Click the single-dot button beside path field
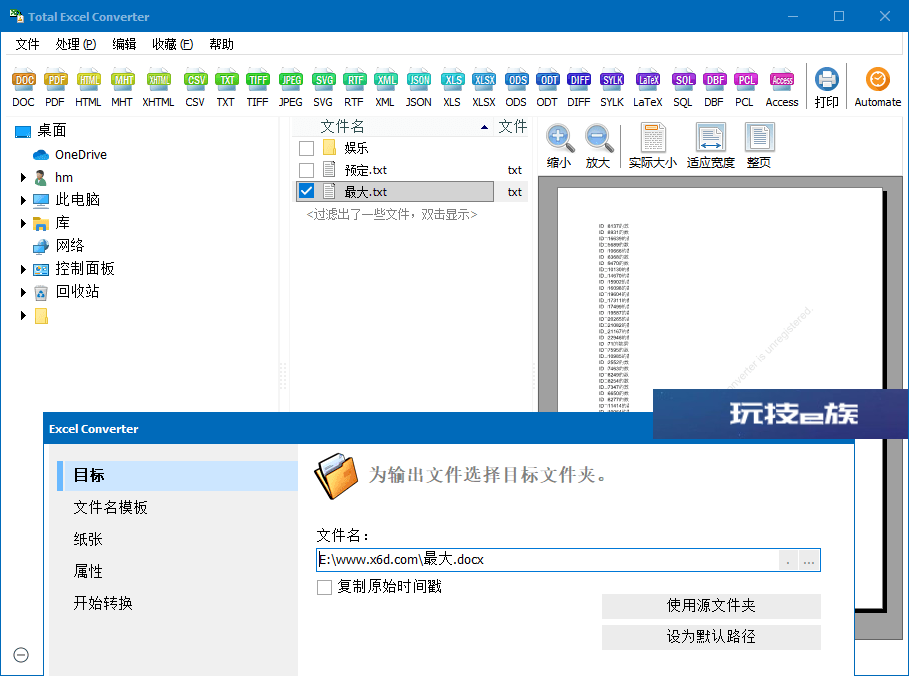Viewport: 909px width, 676px height. click(x=788, y=560)
